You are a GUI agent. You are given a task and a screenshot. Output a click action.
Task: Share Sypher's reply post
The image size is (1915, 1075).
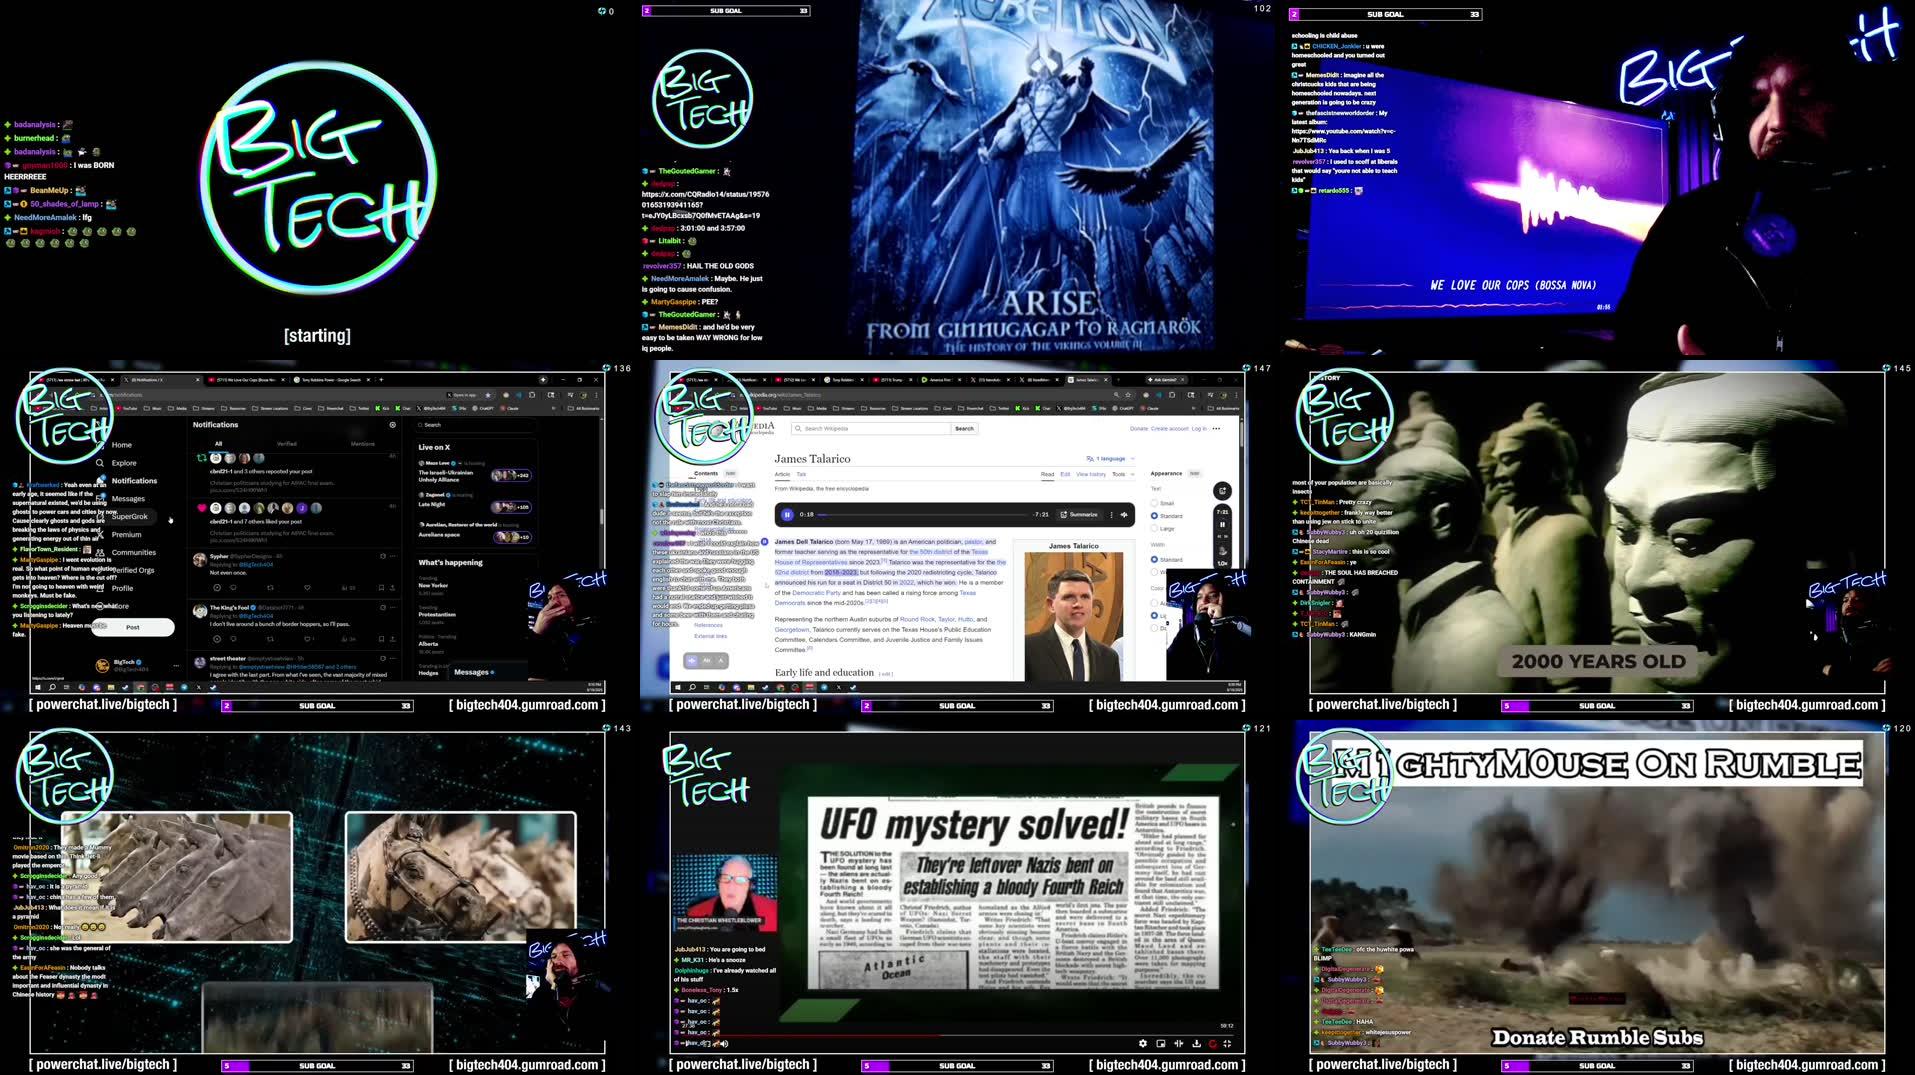click(x=393, y=588)
